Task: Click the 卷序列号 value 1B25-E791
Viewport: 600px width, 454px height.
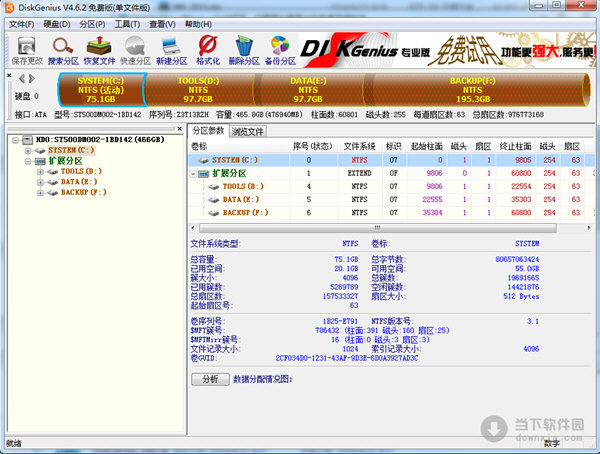Action: 340,321
